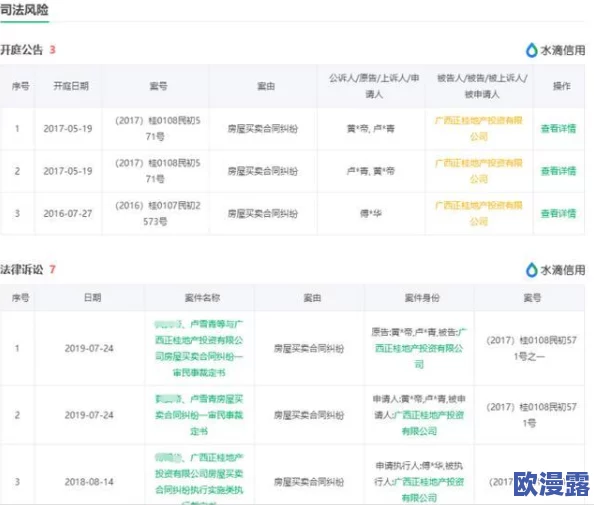This screenshot has height=505, width=594.
Task: Select date cell in lawsuit row 1
Action: (x=89, y=348)
